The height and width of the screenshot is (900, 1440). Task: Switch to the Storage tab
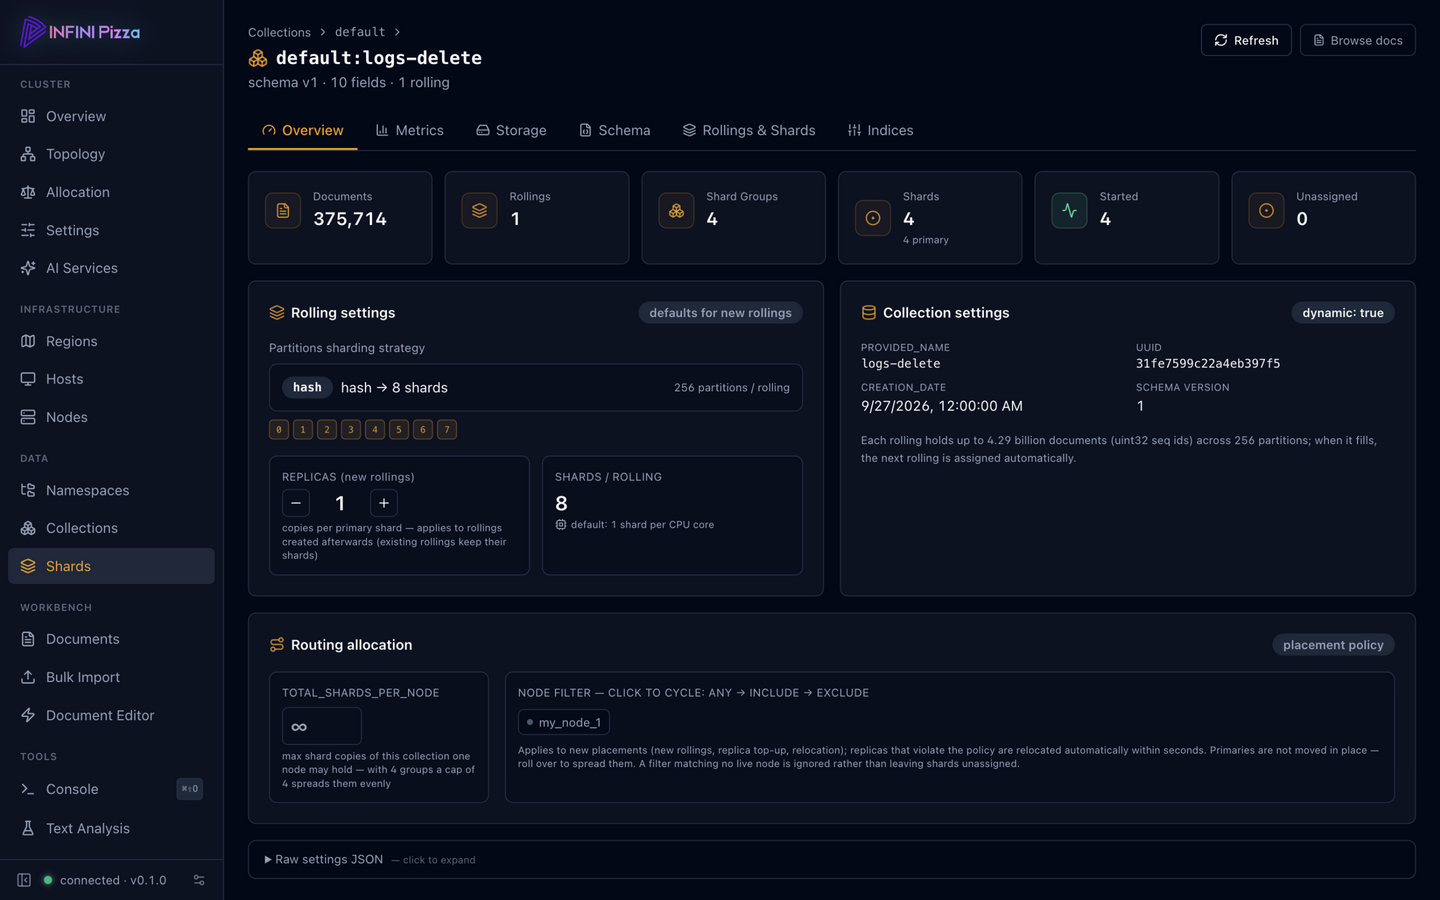point(511,130)
